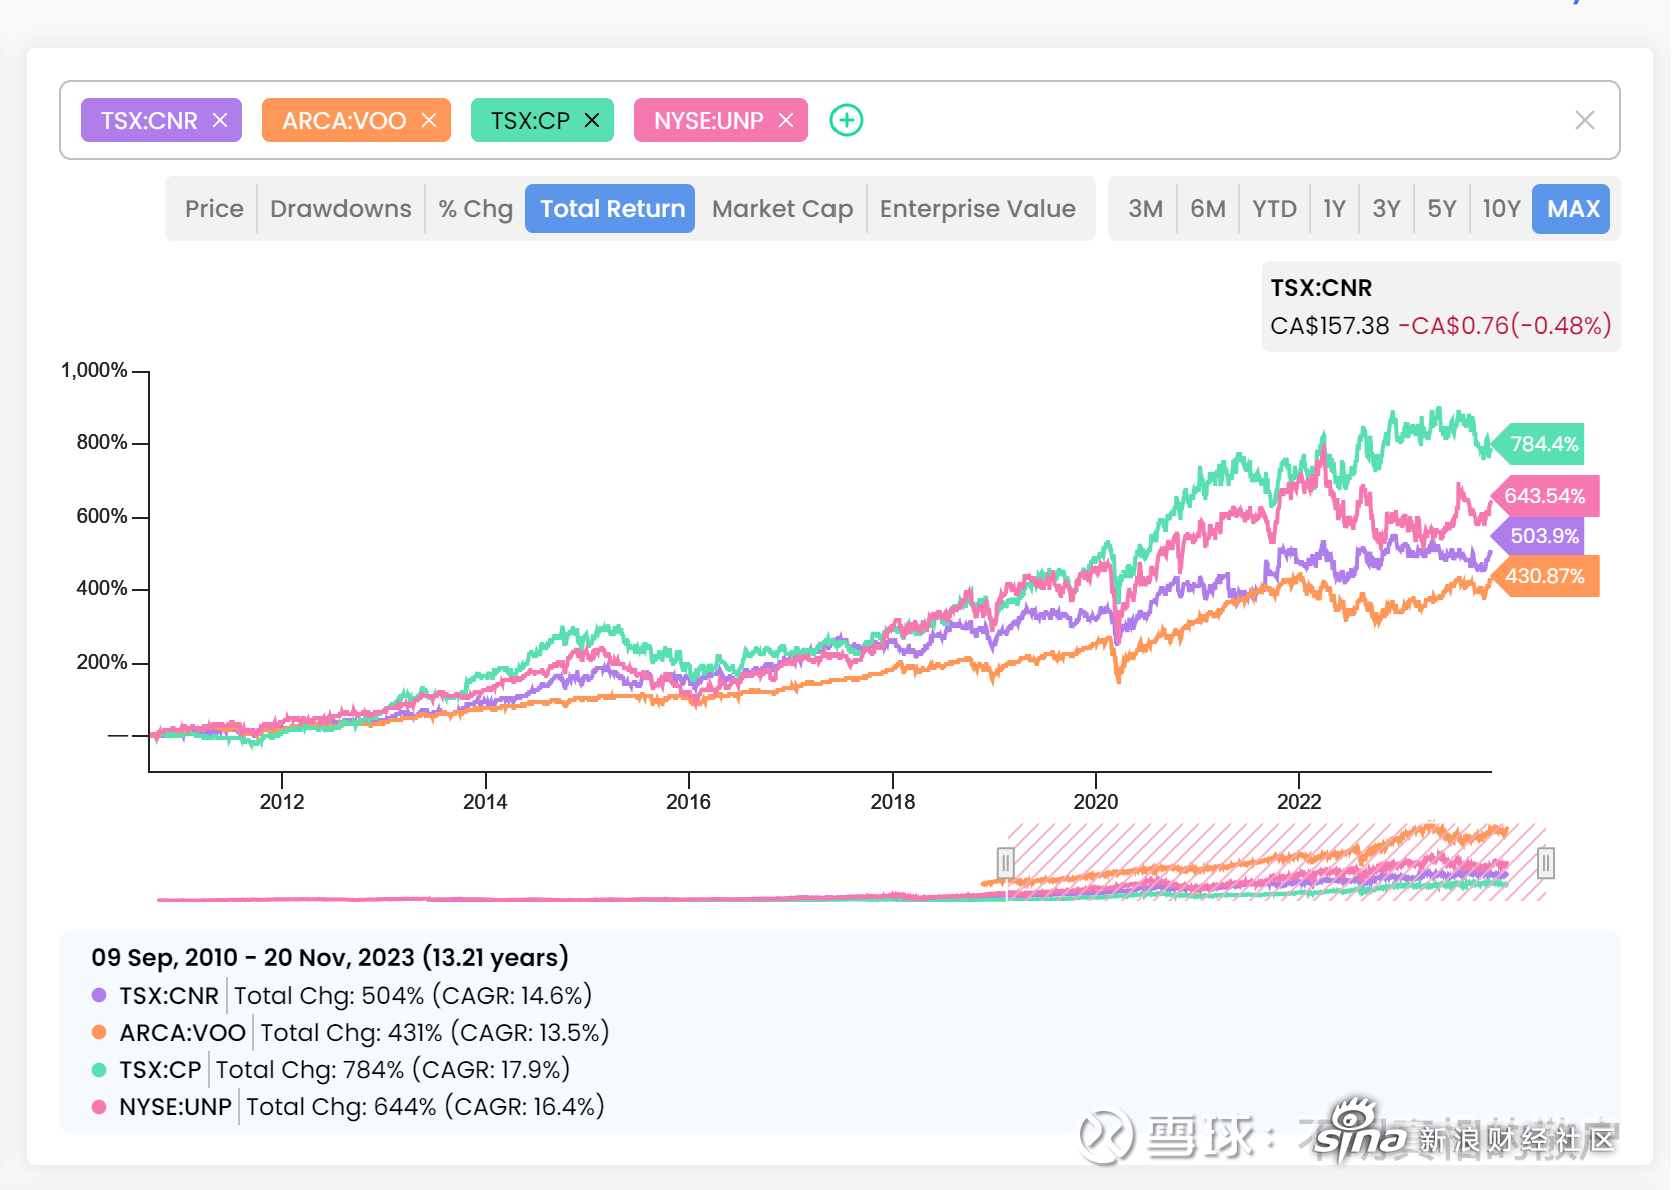Select the MAX time range
The width and height of the screenshot is (1672, 1190).
click(x=1572, y=209)
